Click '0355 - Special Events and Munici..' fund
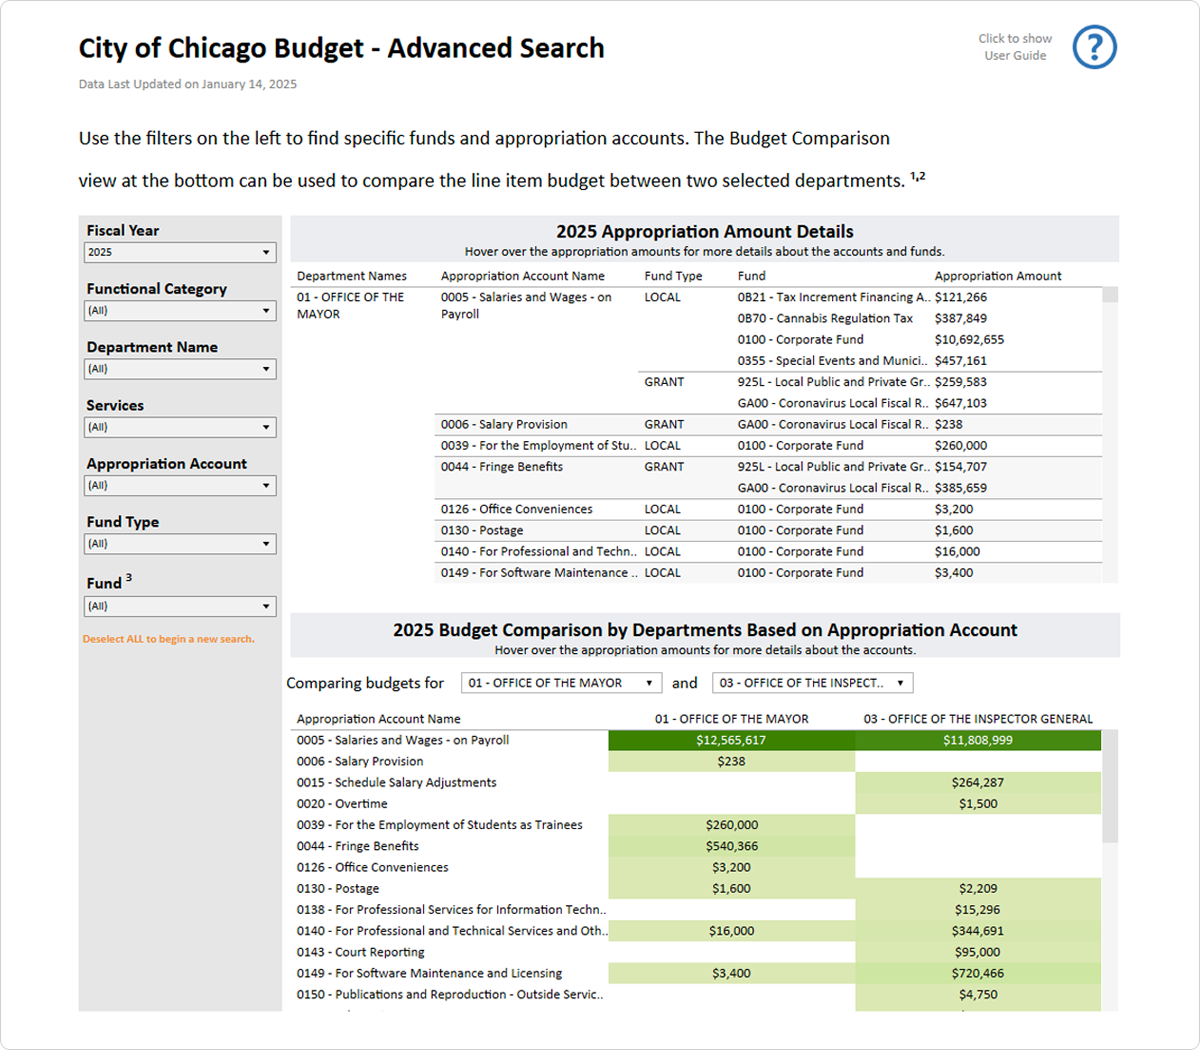 tap(832, 361)
